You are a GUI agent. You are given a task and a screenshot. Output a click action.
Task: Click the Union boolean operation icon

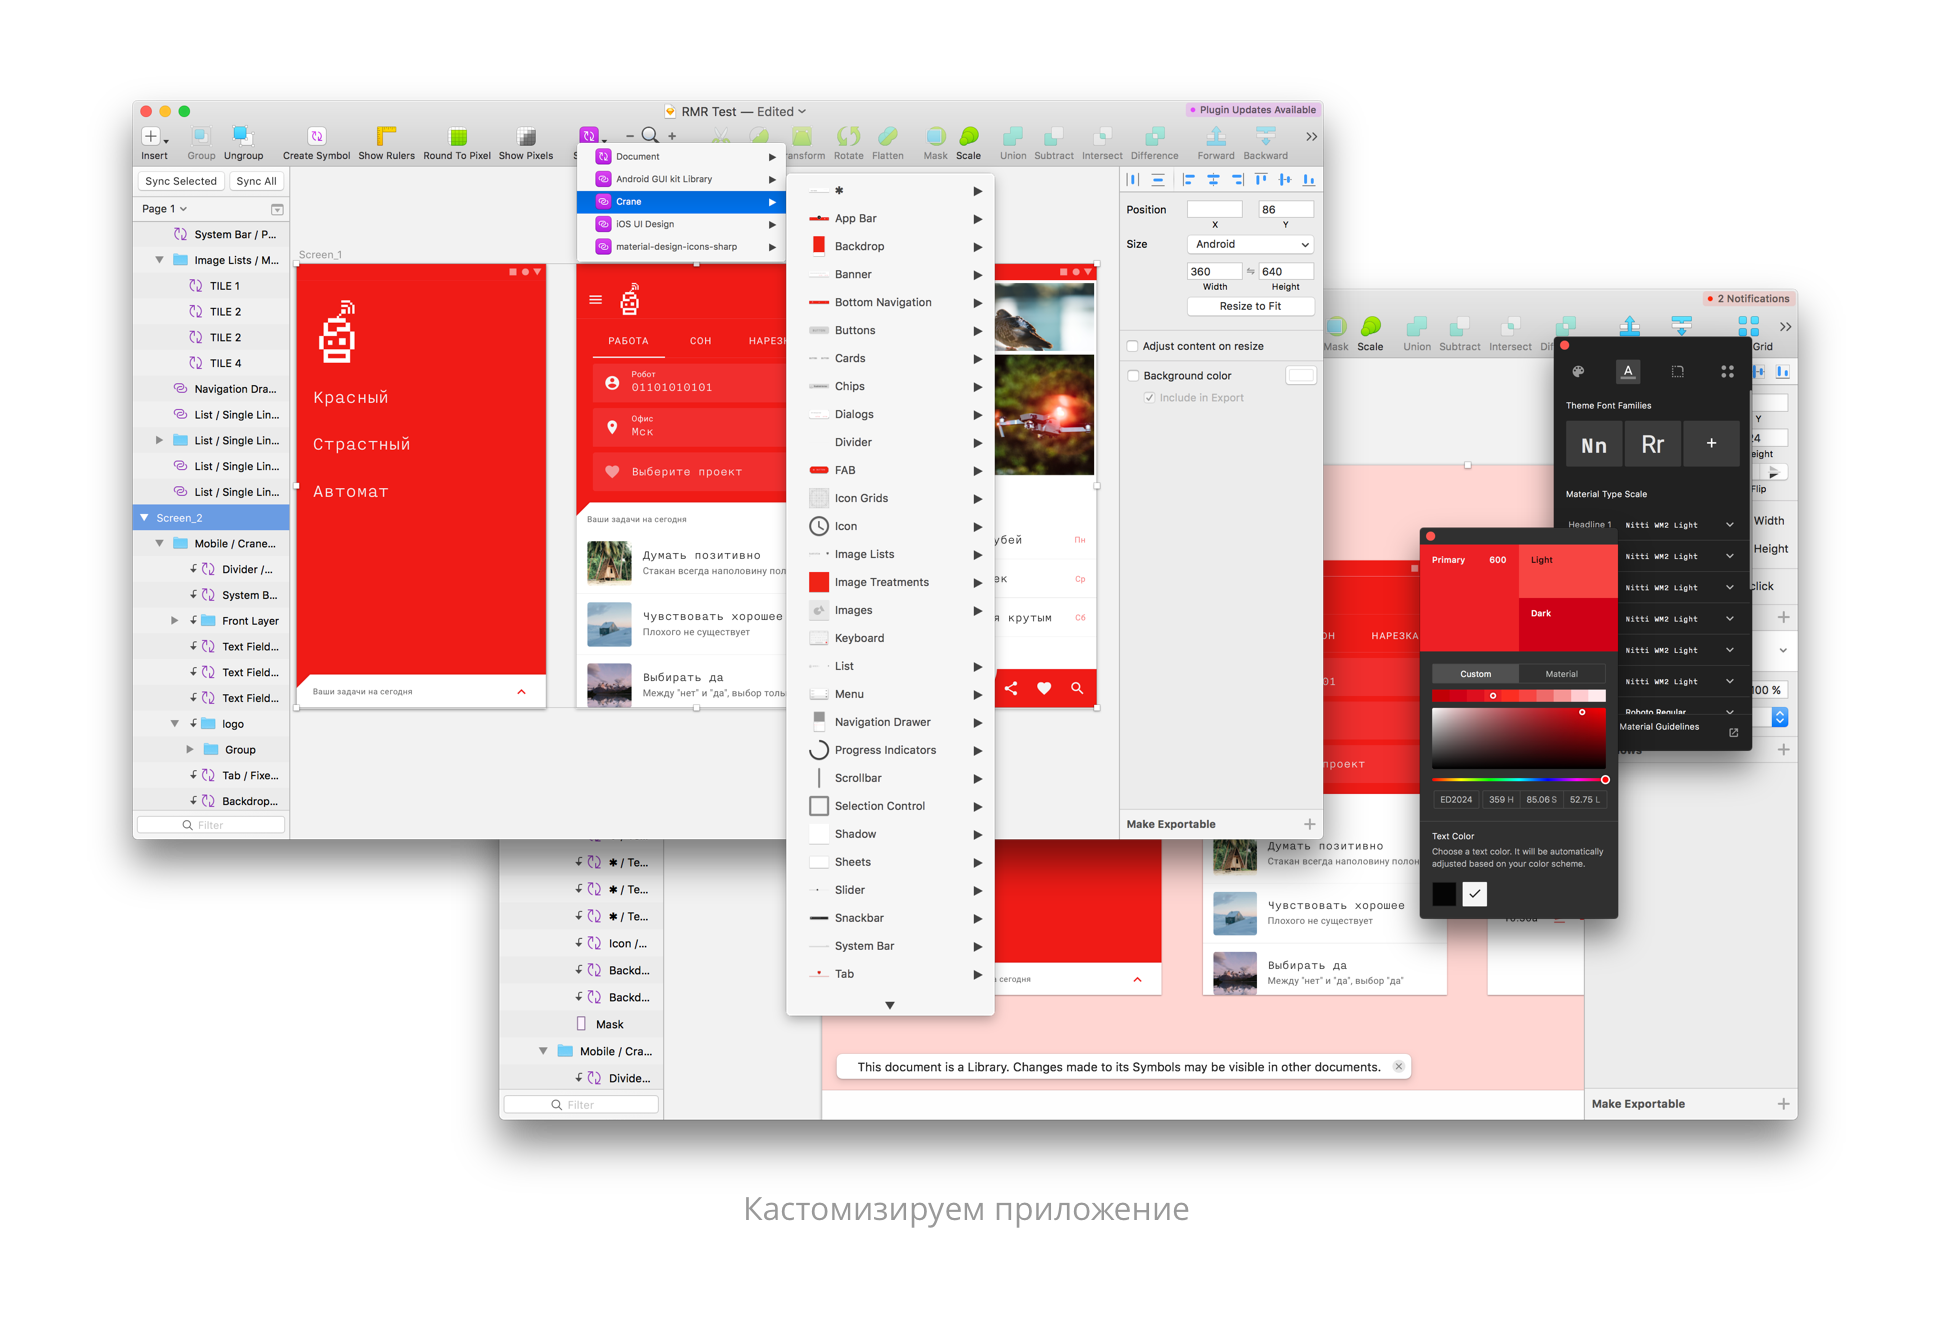coord(1012,137)
